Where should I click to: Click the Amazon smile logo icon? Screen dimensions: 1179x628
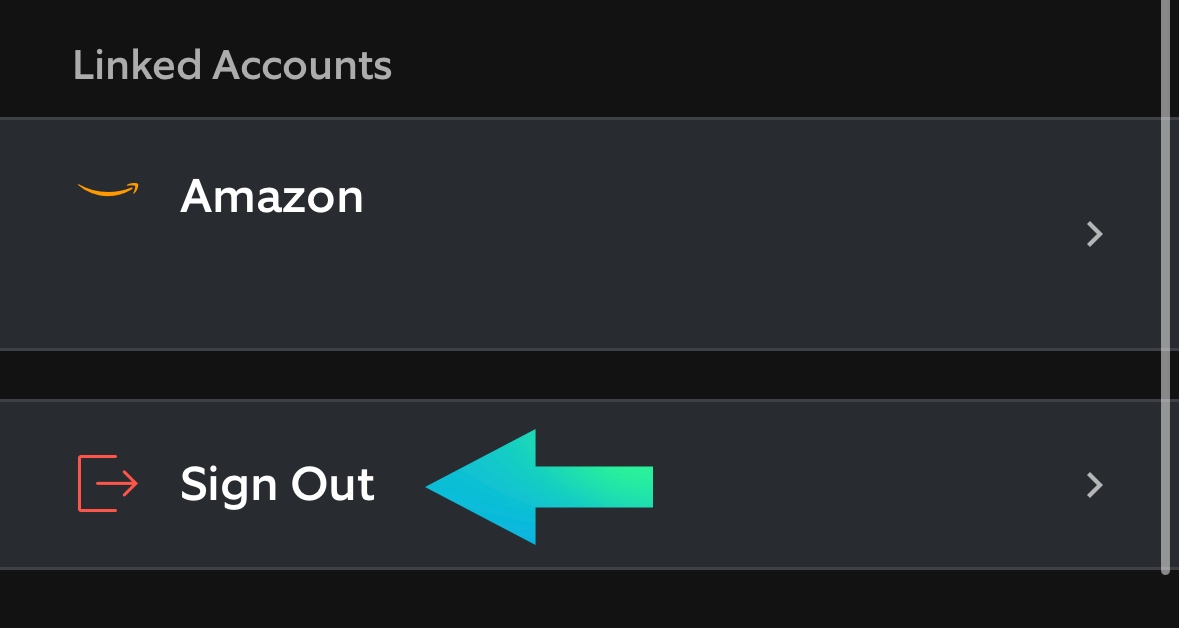tap(108, 190)
